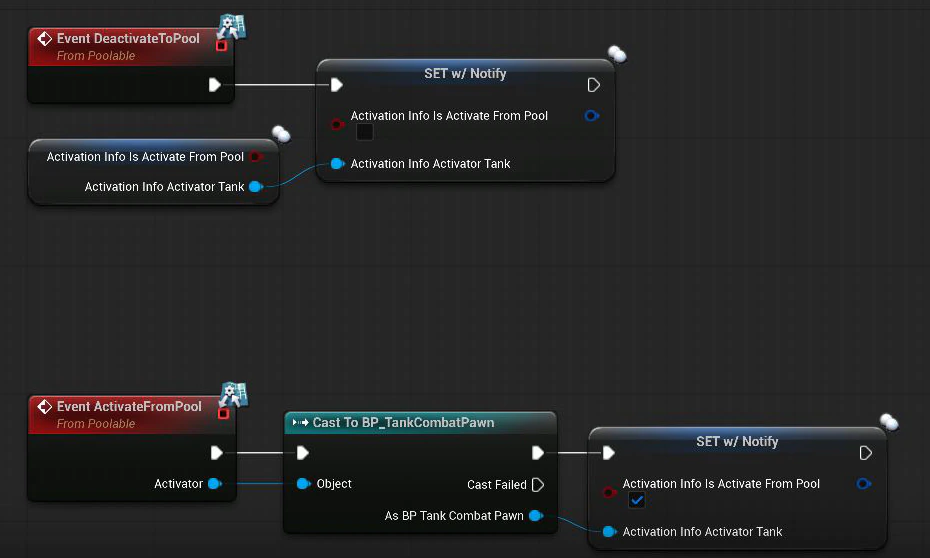
Task: Click the Event ActivateFromPool node title
Action: [129, 406]
